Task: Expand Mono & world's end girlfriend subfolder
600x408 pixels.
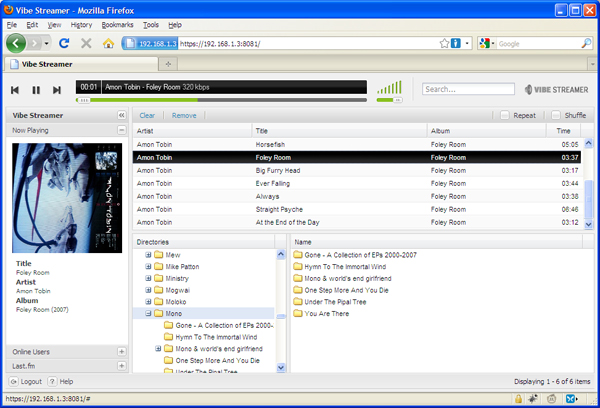Action: (158, 349)
